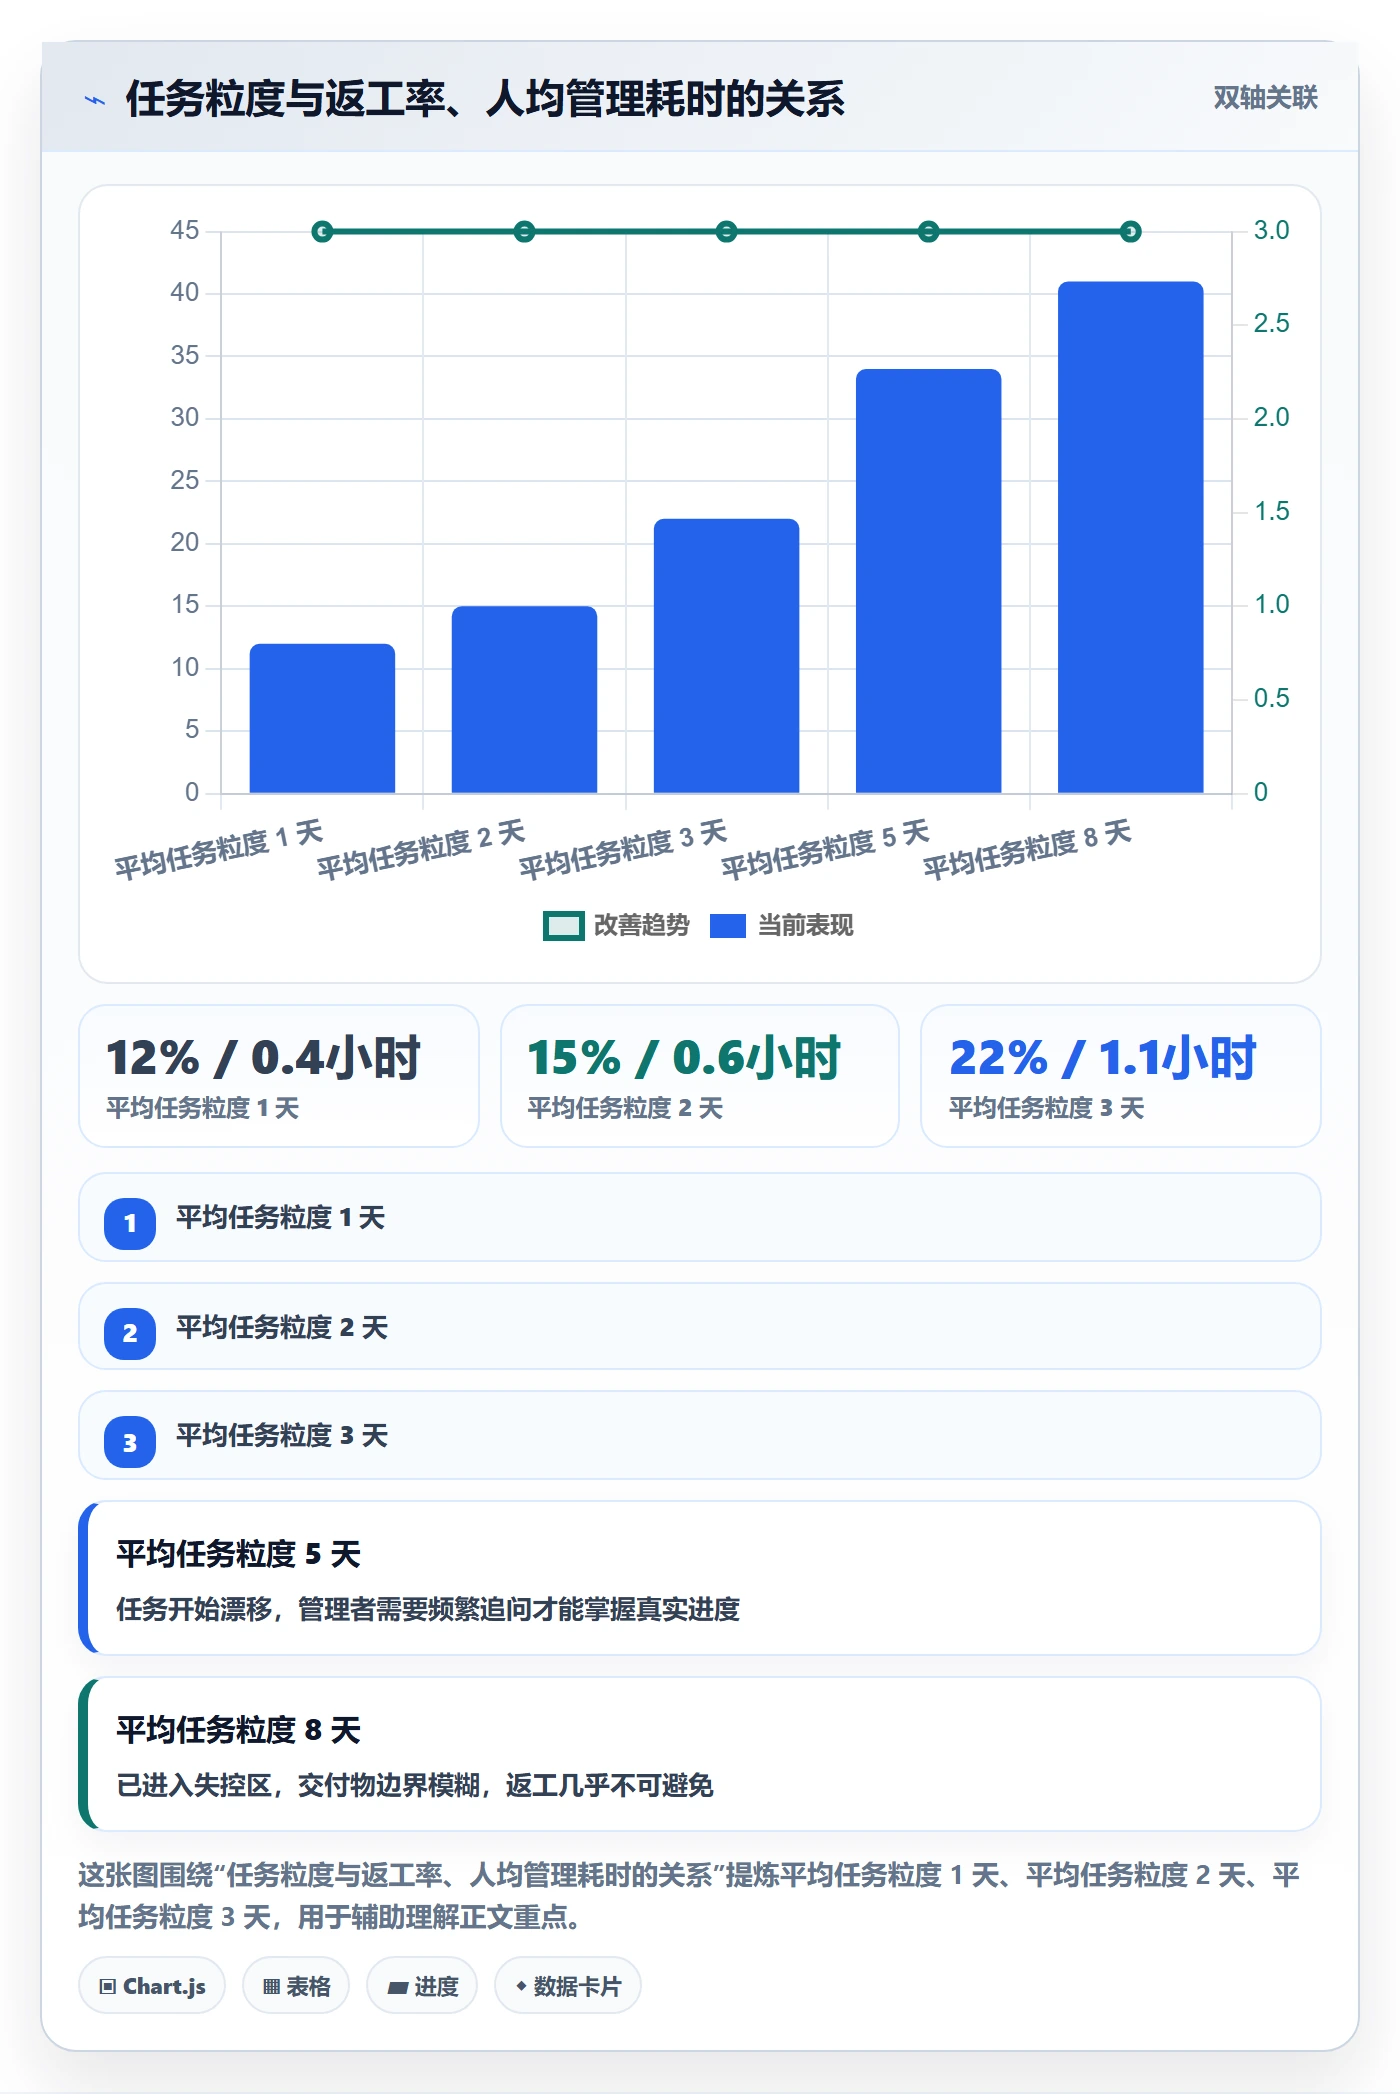Click the bar for 平均任务粒度 8 天
Image resolution: width=1400 pixels, height=2094 pixels.
(x=1130, y=537)
